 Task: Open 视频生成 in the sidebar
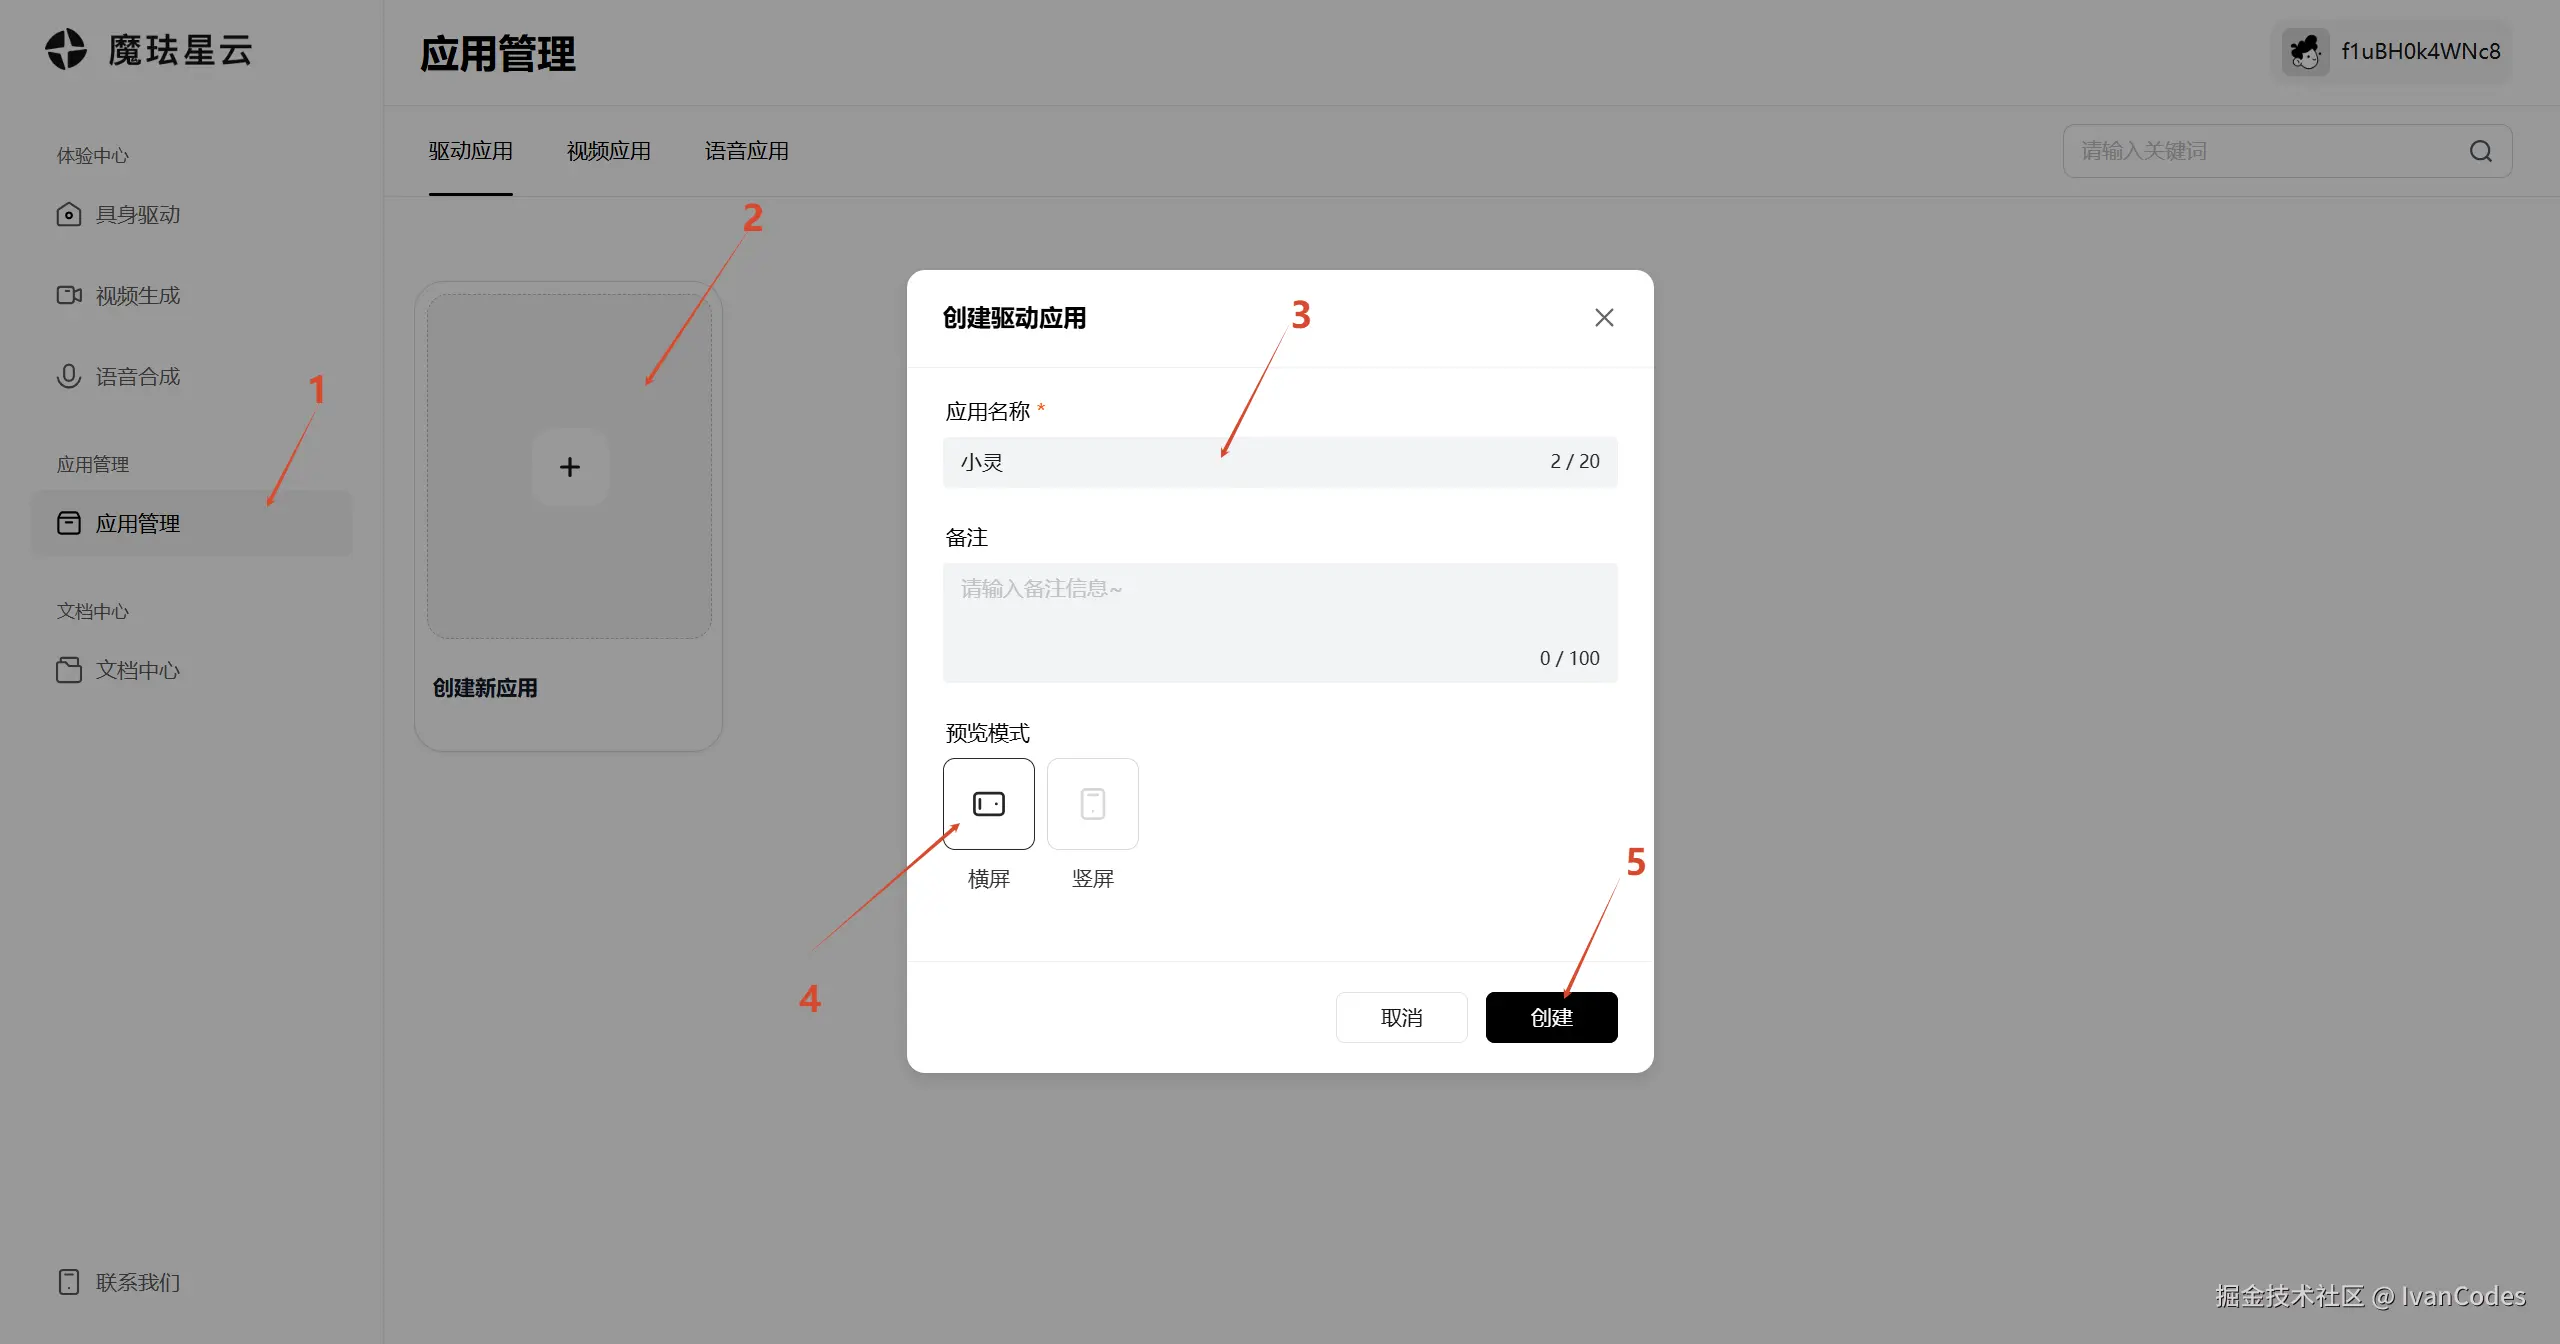pos(119,296)
